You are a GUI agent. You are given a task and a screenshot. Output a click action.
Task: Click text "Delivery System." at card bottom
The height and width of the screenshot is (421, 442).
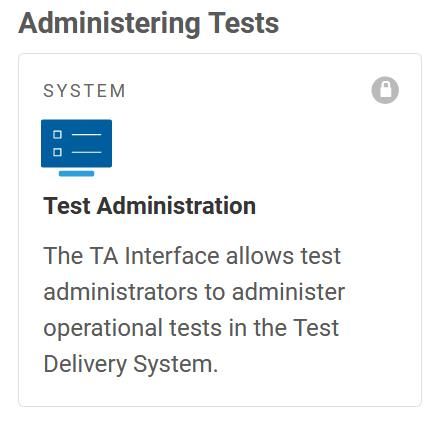(131, 364)
